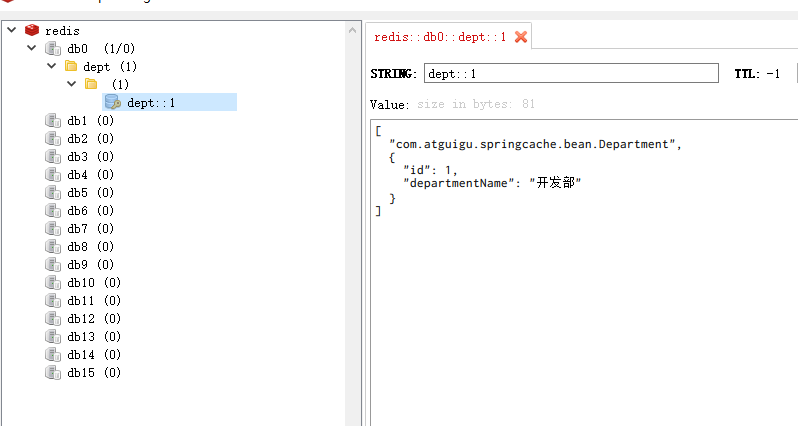Image resolution: width=798 pixels, height=426 pixels.
Task: Select the db1 (0) row label
Action: tap(91, 121)
